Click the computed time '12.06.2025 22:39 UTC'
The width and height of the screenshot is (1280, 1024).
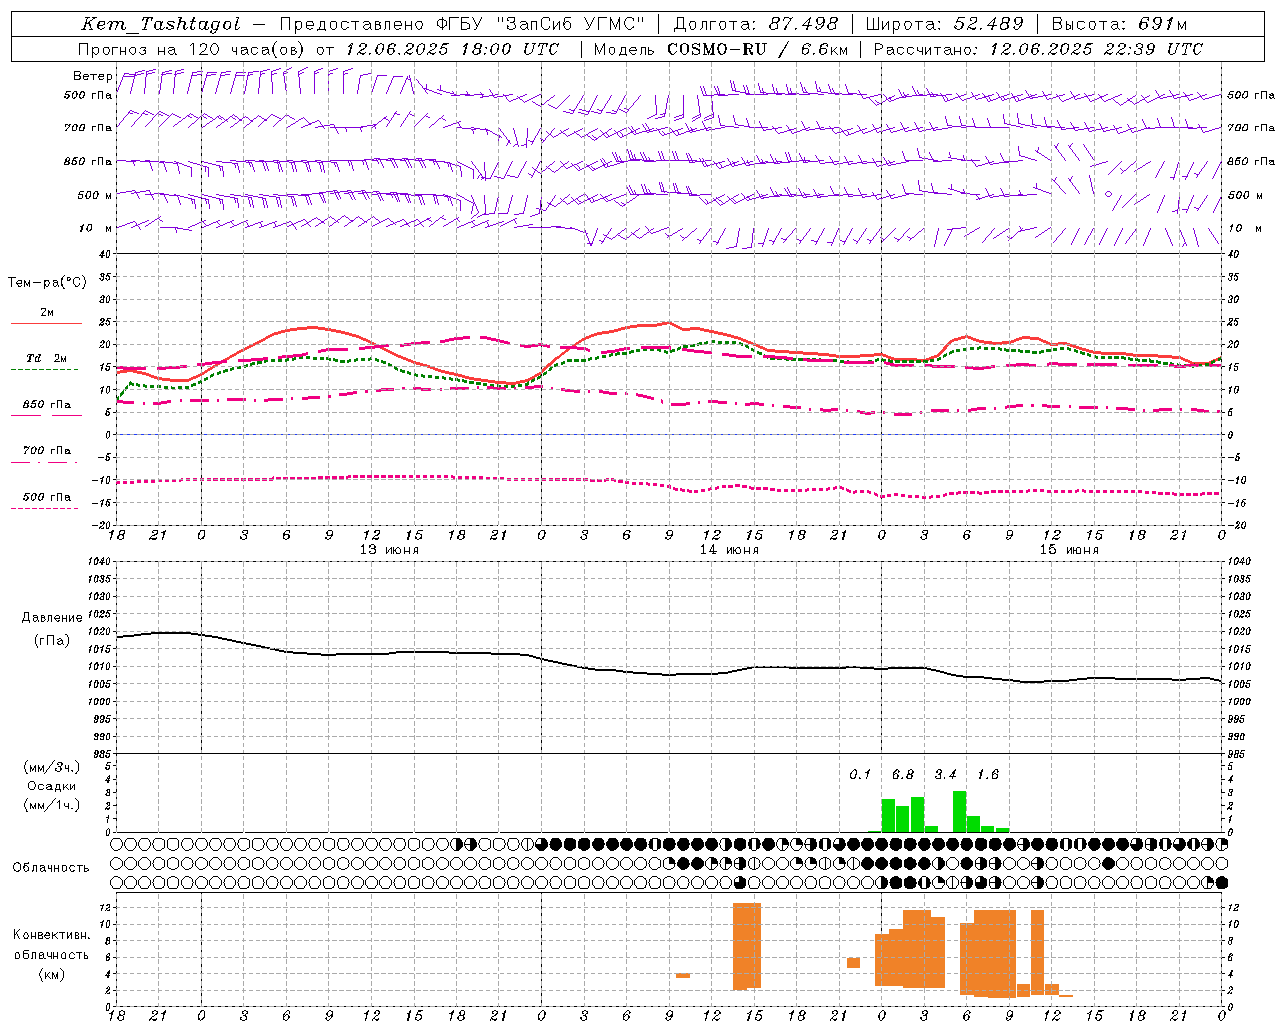1096,49
